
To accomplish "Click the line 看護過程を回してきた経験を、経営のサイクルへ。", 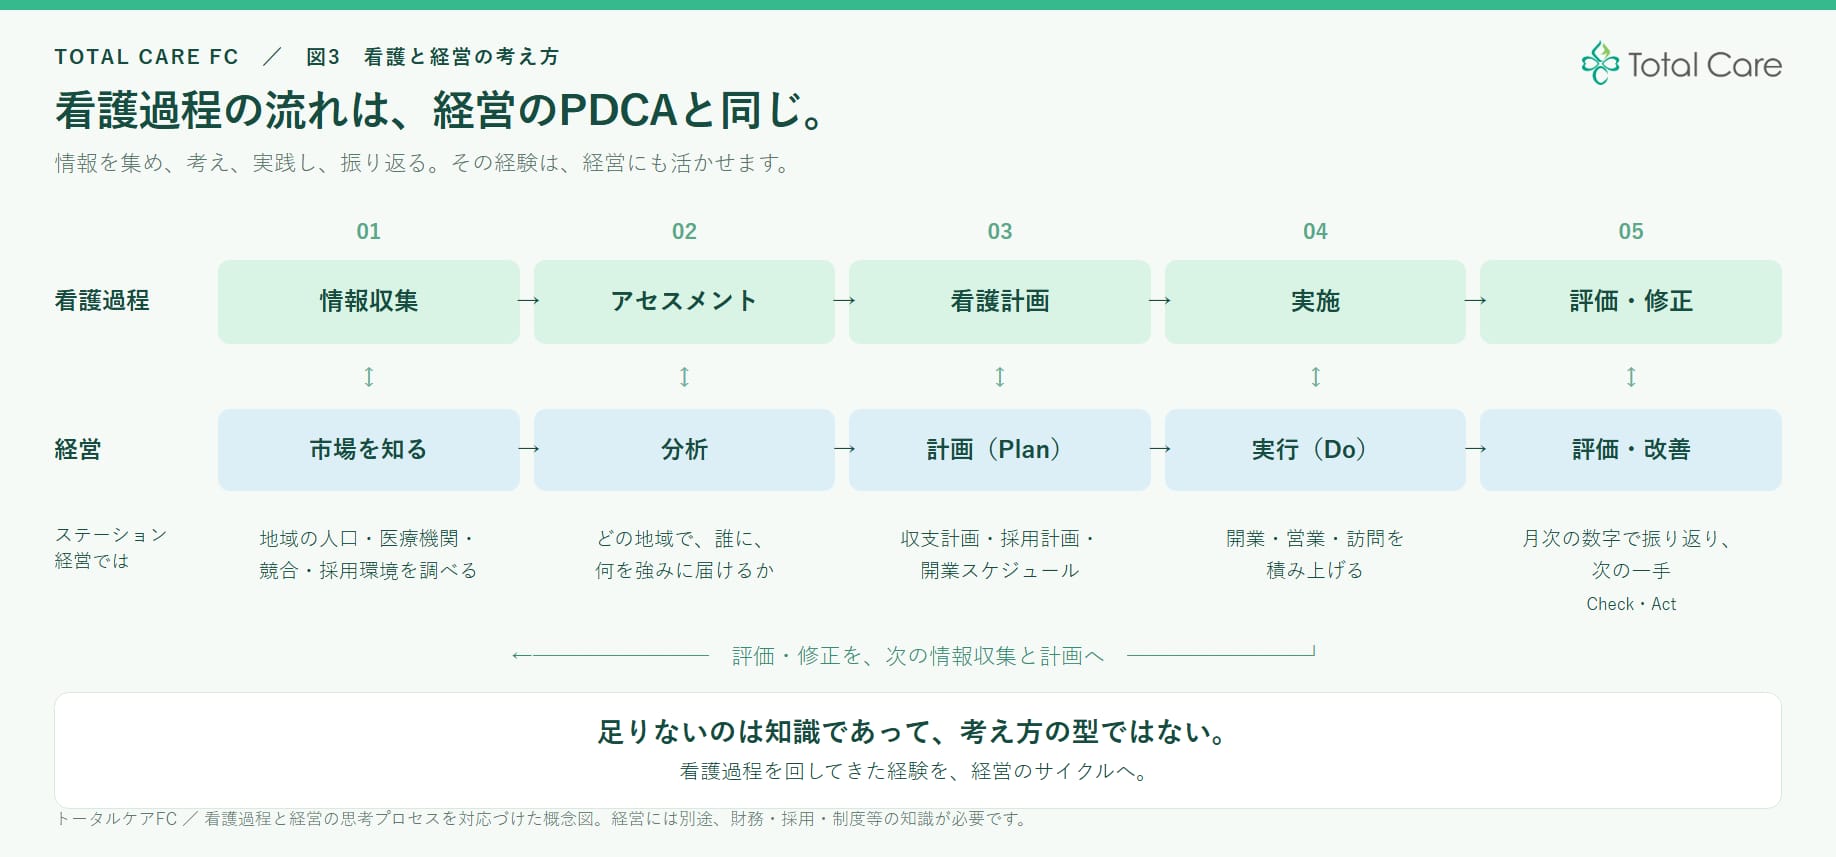I will click(x=915, y=772).
